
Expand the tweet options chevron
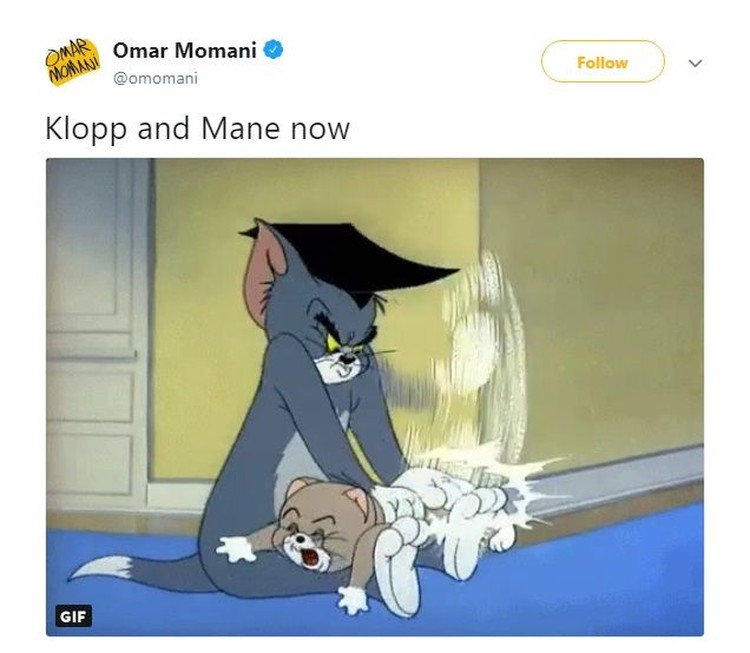pyautogui.click(x=695, y=63)
